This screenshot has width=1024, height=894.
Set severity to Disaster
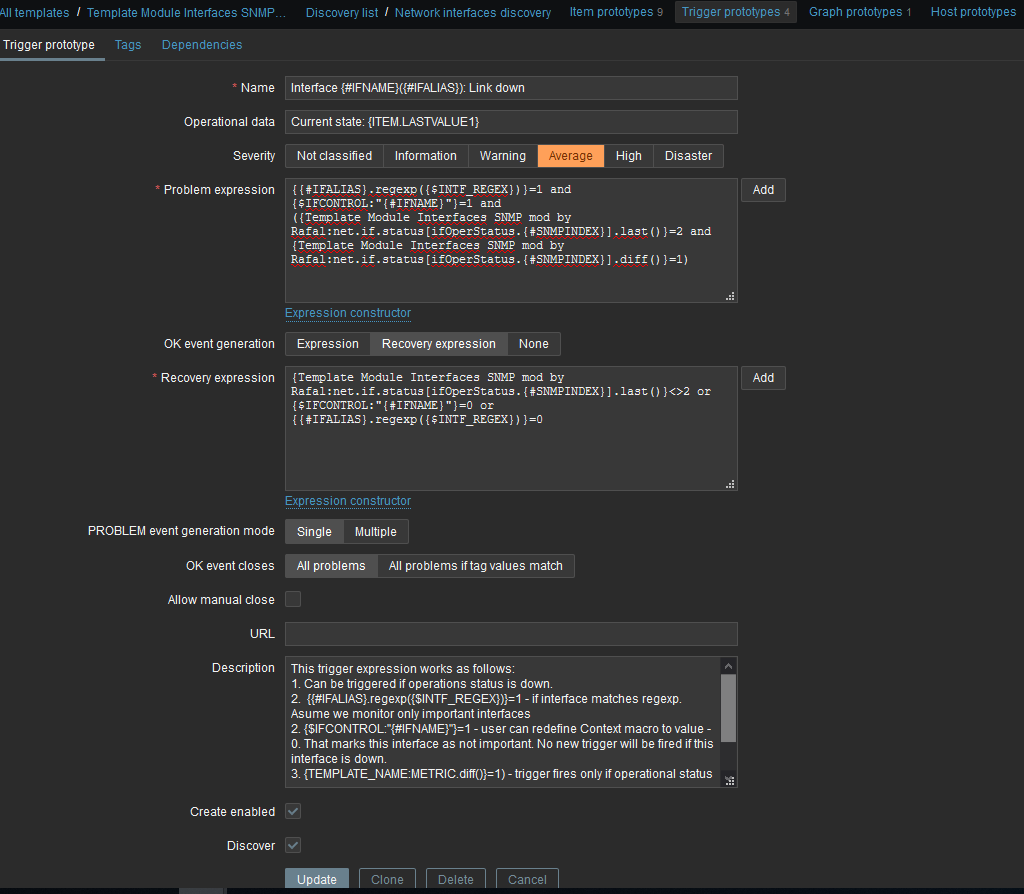click(690, 155)
